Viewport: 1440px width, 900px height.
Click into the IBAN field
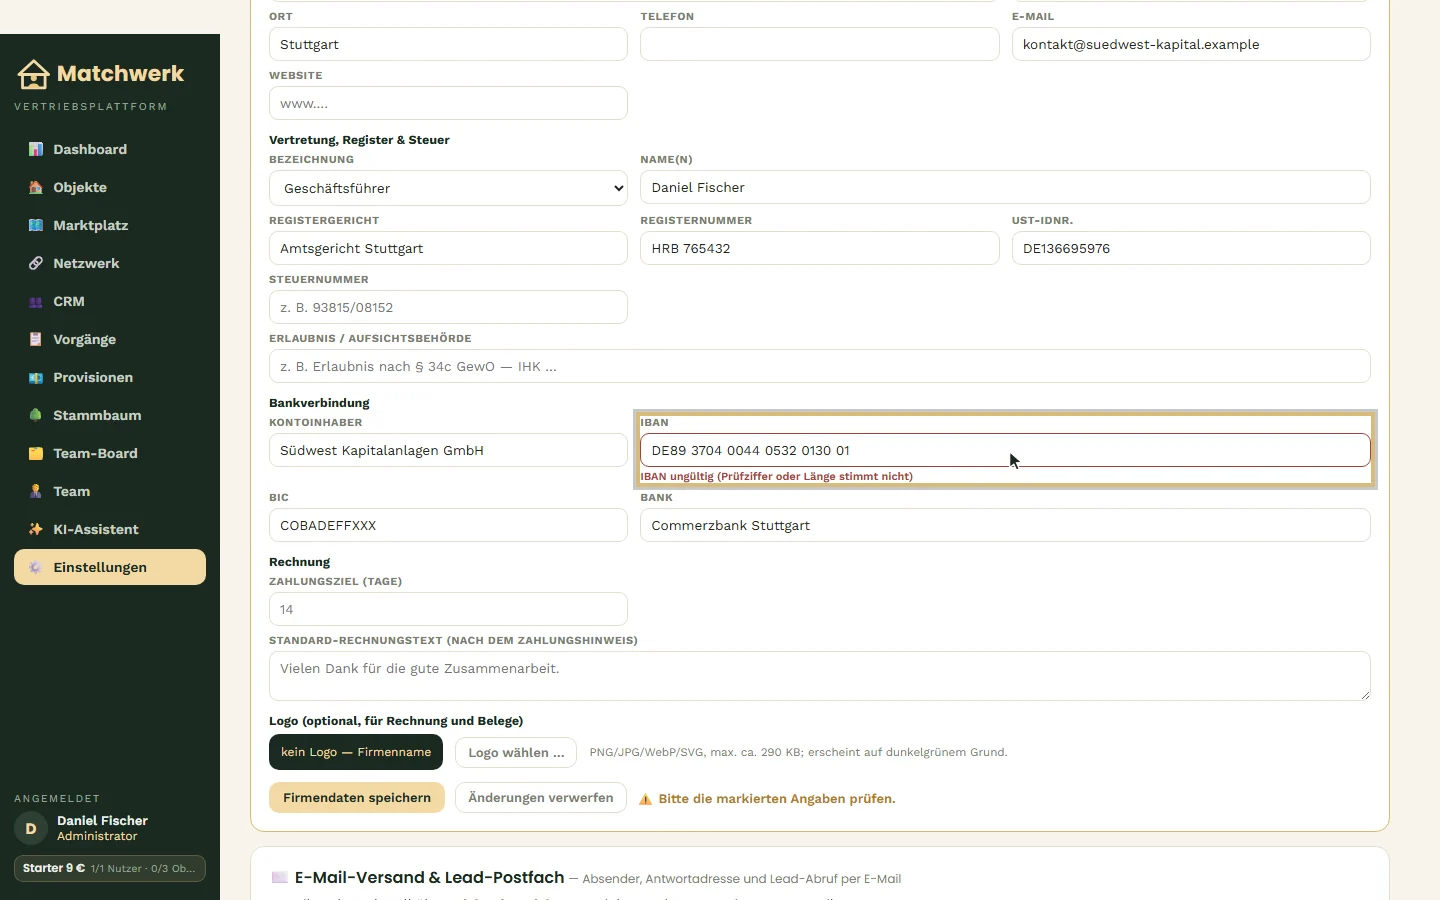point(1005,450)
